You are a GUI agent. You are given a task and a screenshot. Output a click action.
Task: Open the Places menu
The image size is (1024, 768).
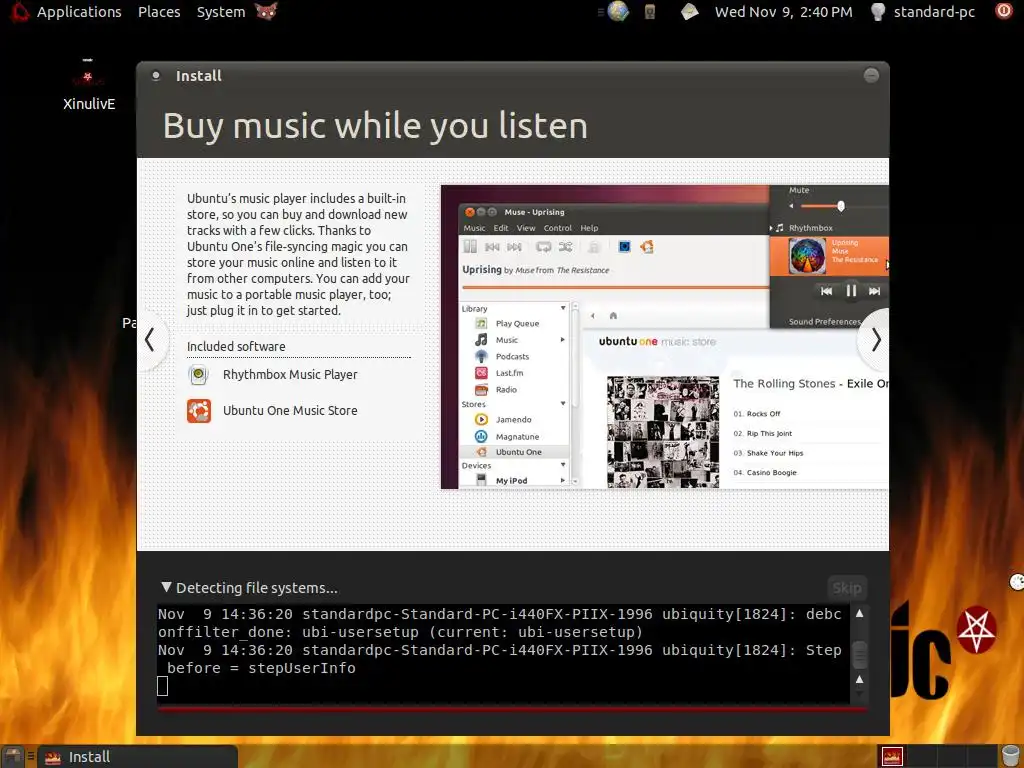coord(159,12)
